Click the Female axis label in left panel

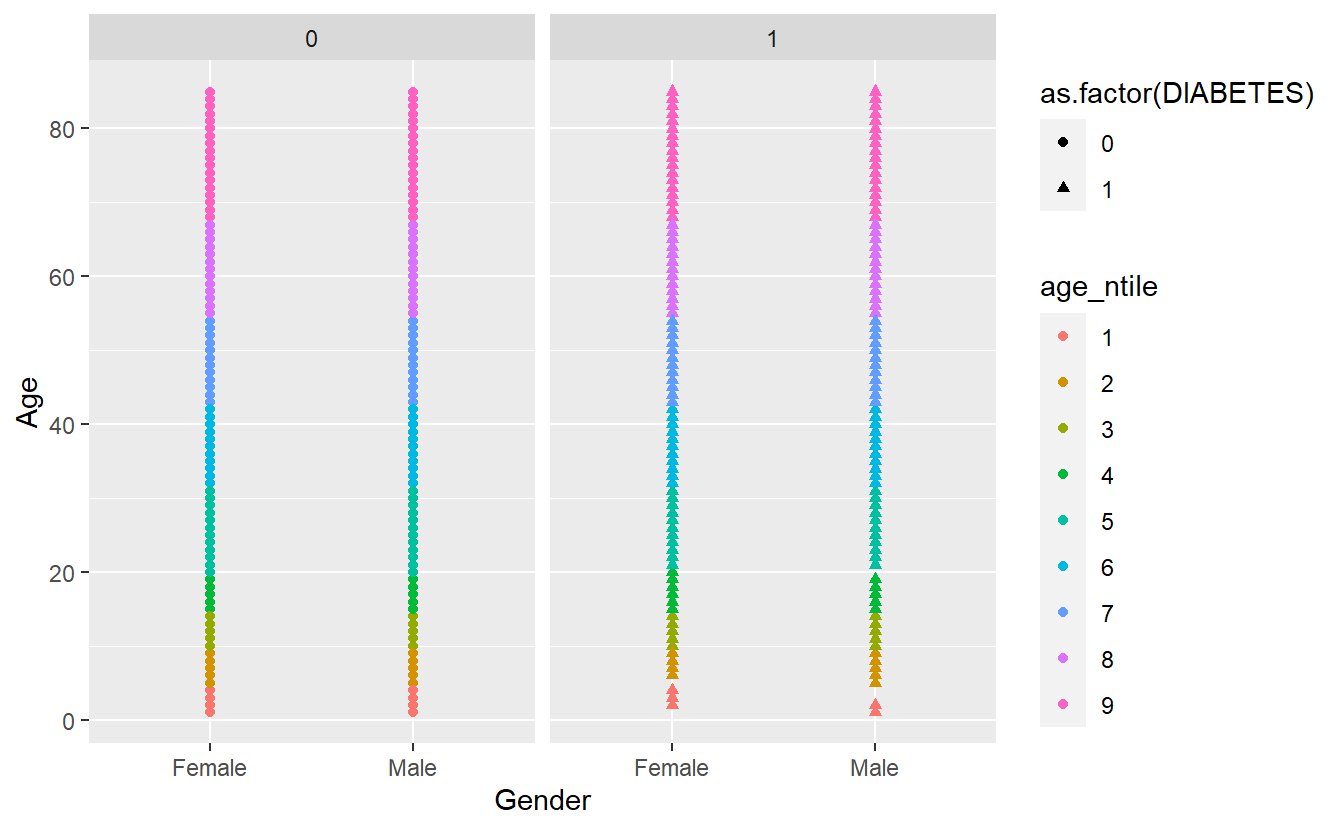(x=210, y=768)
